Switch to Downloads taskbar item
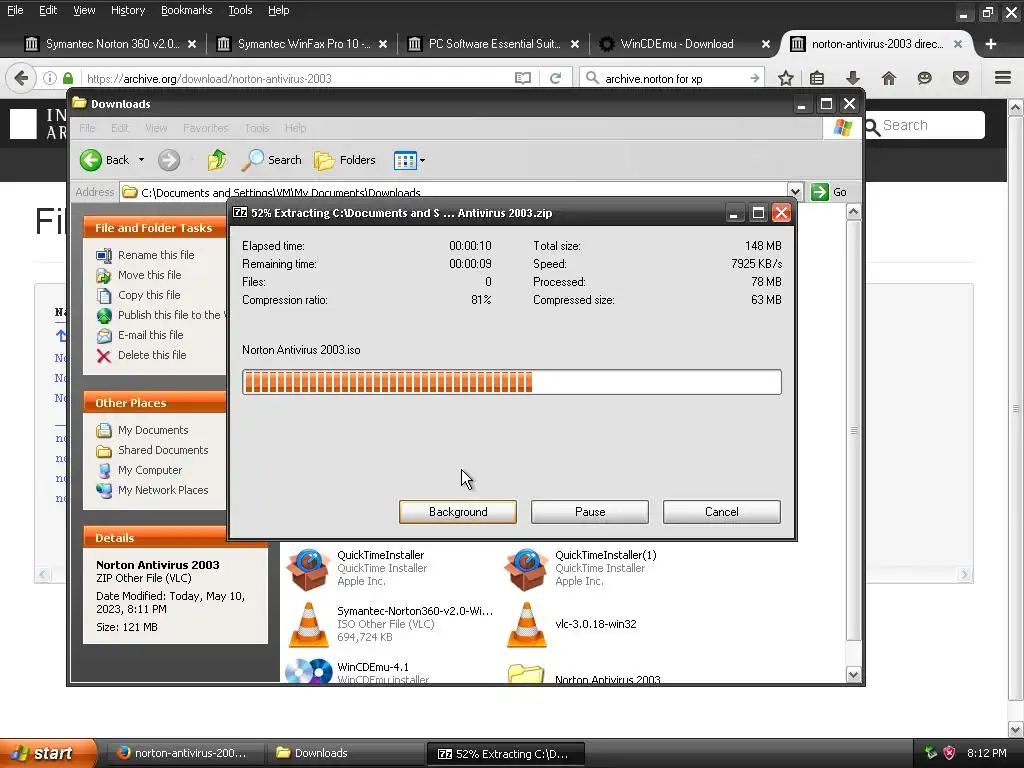Image resolution: width=1024 pixels, height=768 pixels. pyautogui.click(x=344, y=753)
